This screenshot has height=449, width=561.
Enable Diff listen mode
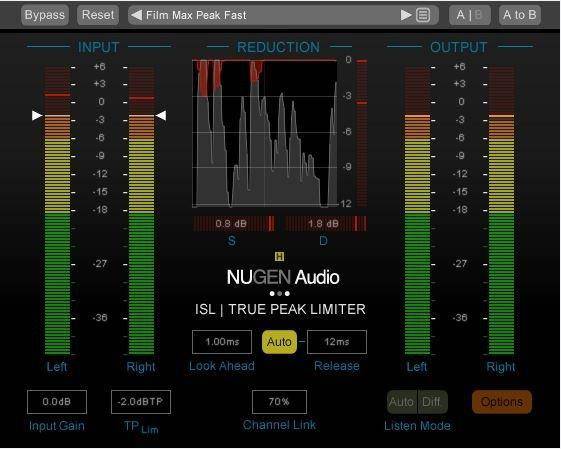click(x=432, y=402)
